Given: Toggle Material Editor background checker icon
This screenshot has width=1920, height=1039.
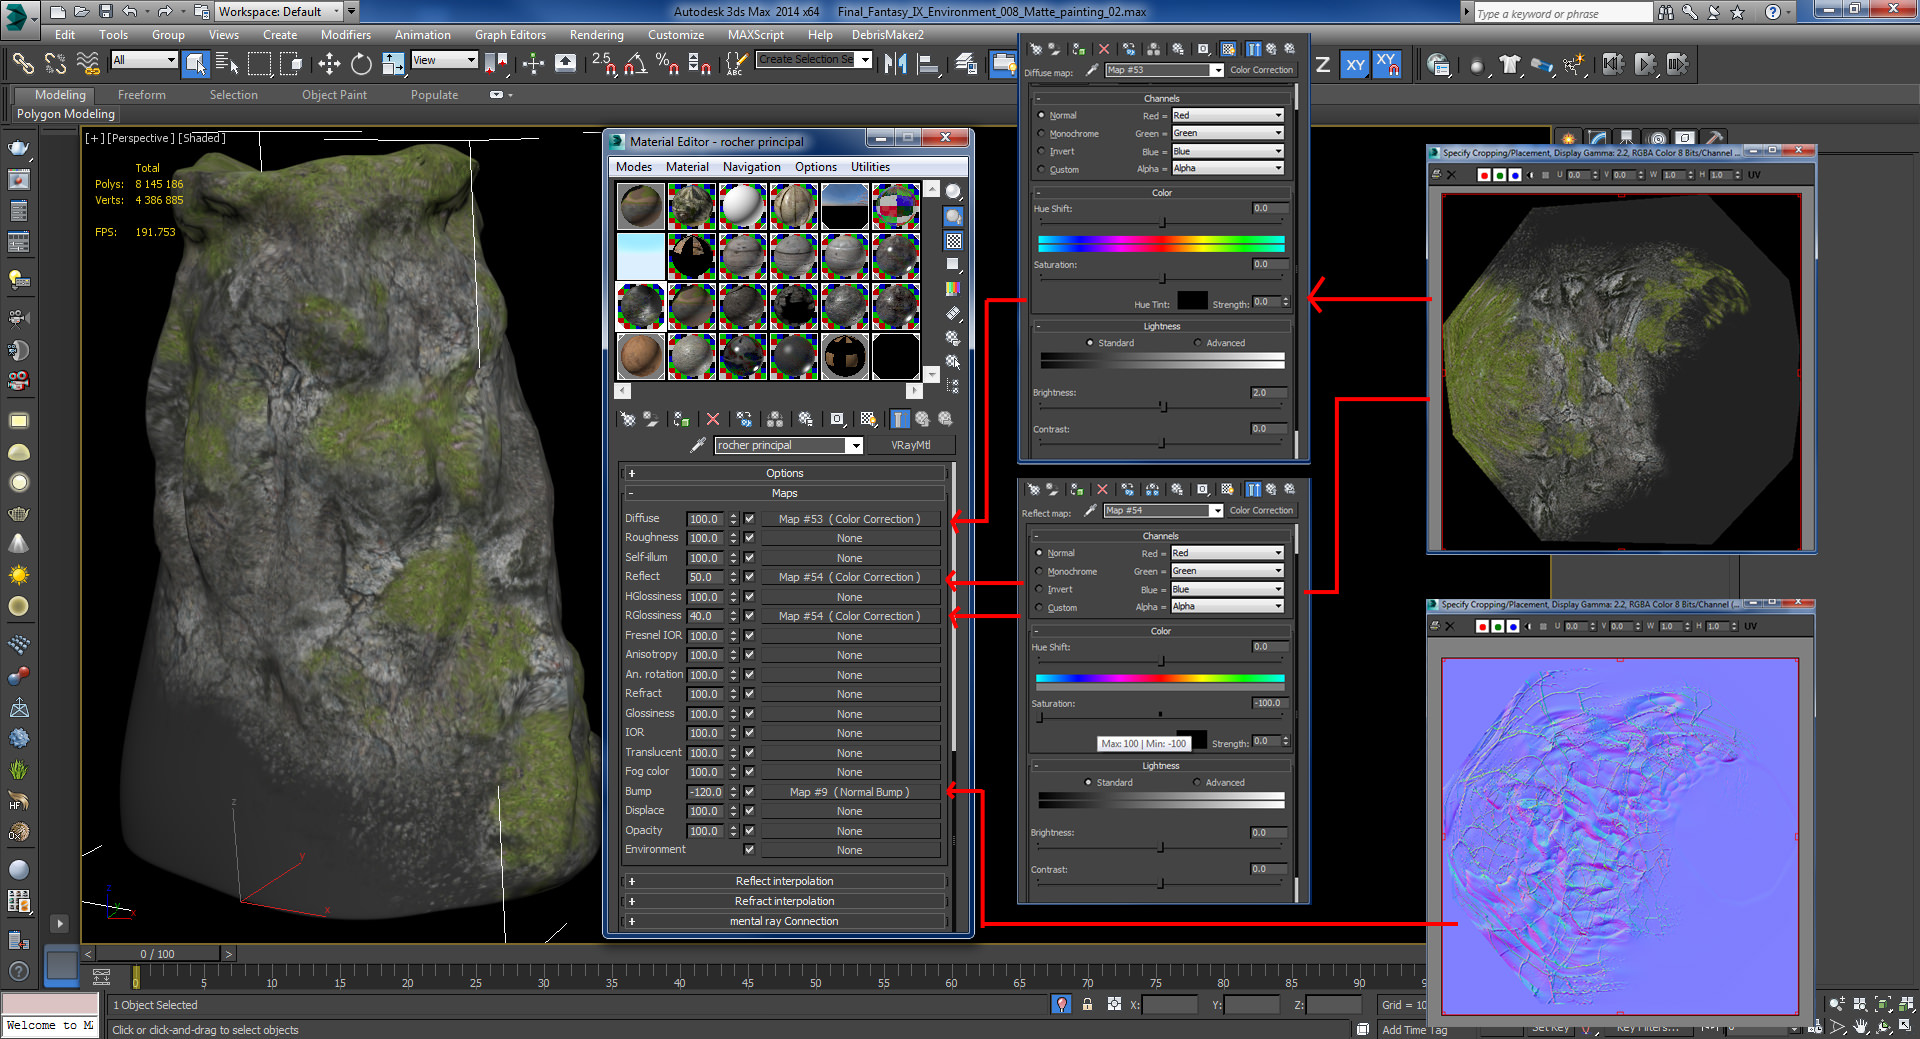Looking at the screenshot, I should 954,241.
